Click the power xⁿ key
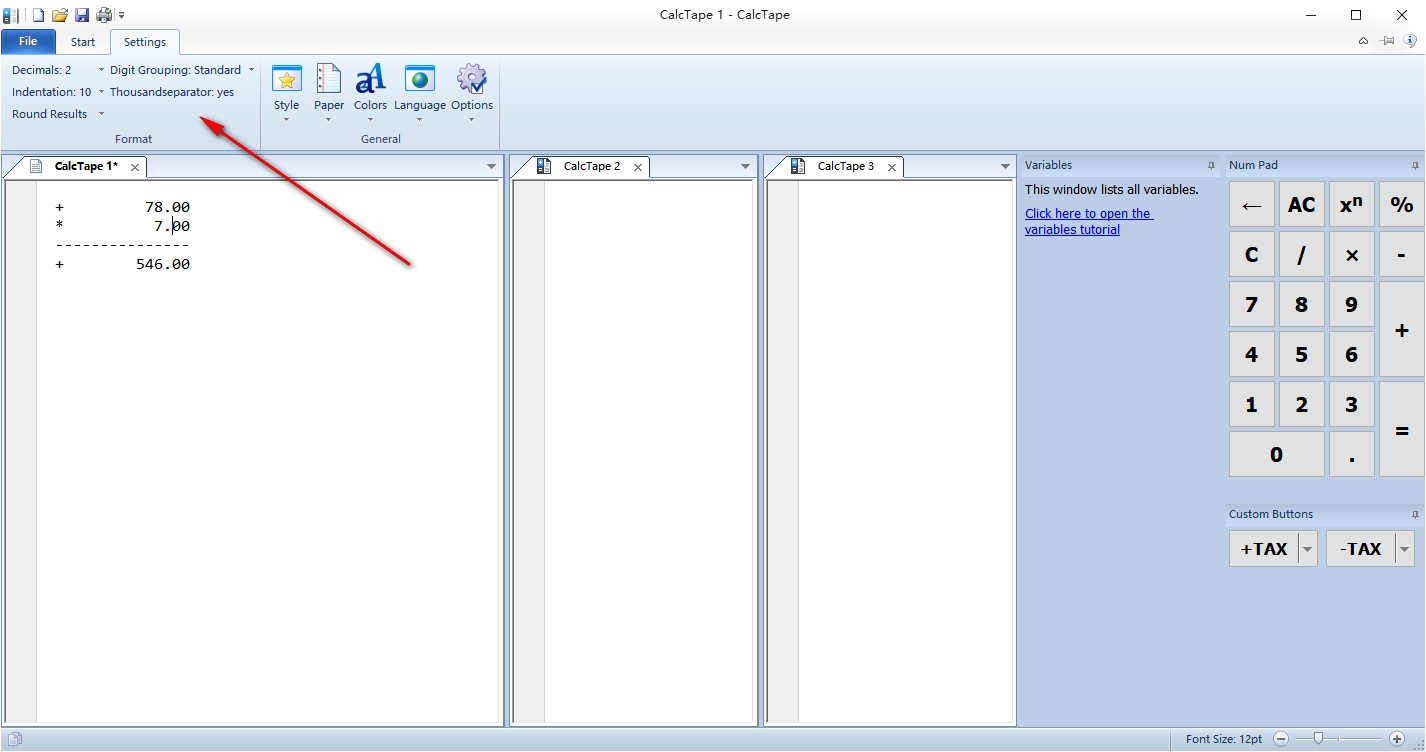 (1351, 205)
